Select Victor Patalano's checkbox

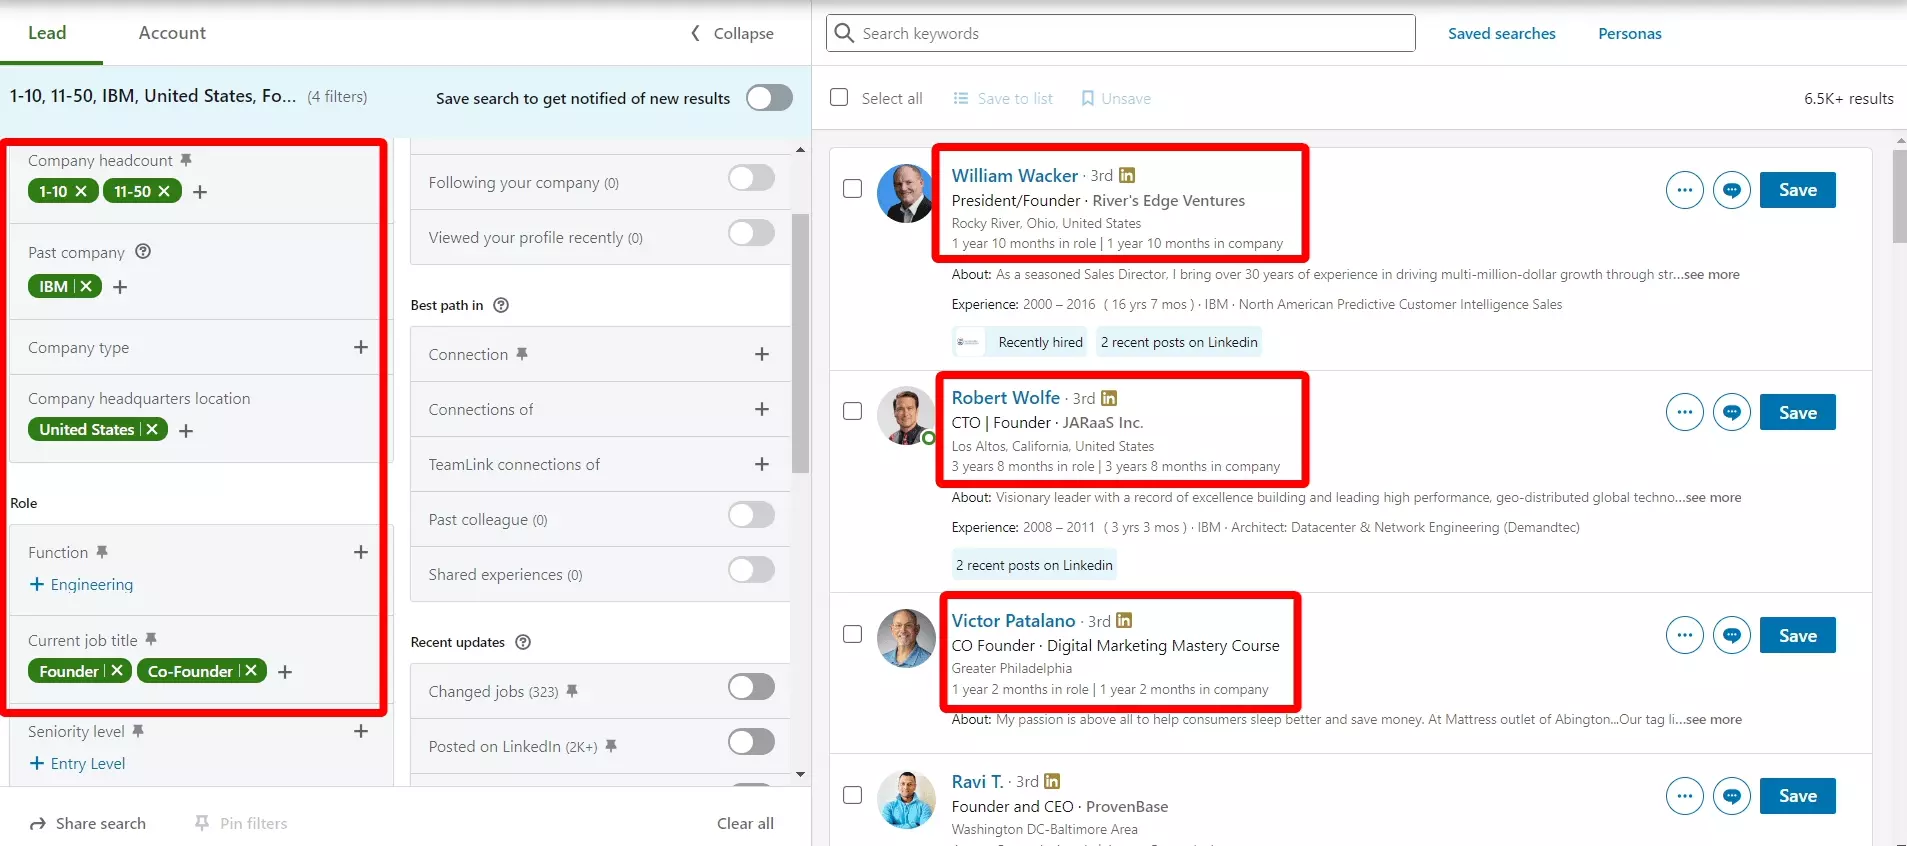(x=853, y=634)
